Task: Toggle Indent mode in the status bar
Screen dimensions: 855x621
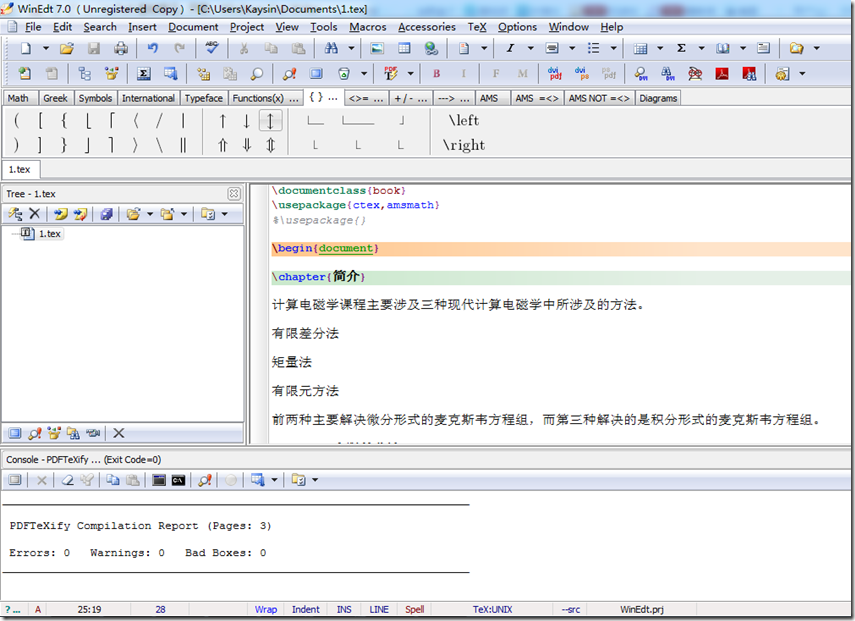Action: click(x=305, y=609)
